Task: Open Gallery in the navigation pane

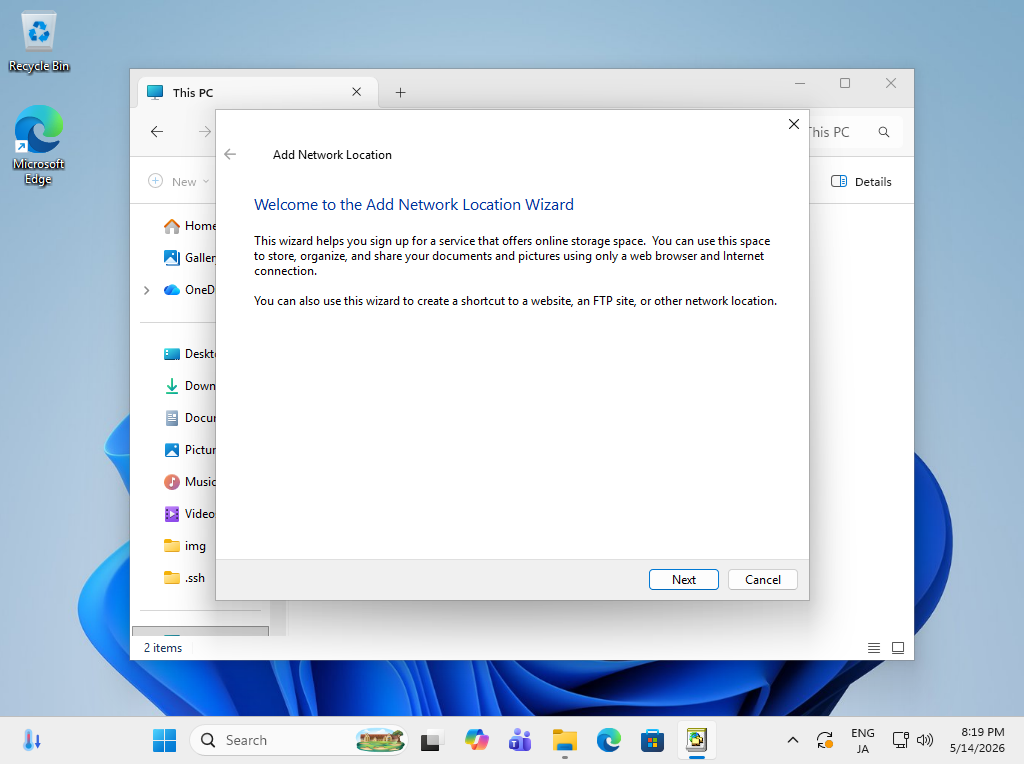Action: 189,258
